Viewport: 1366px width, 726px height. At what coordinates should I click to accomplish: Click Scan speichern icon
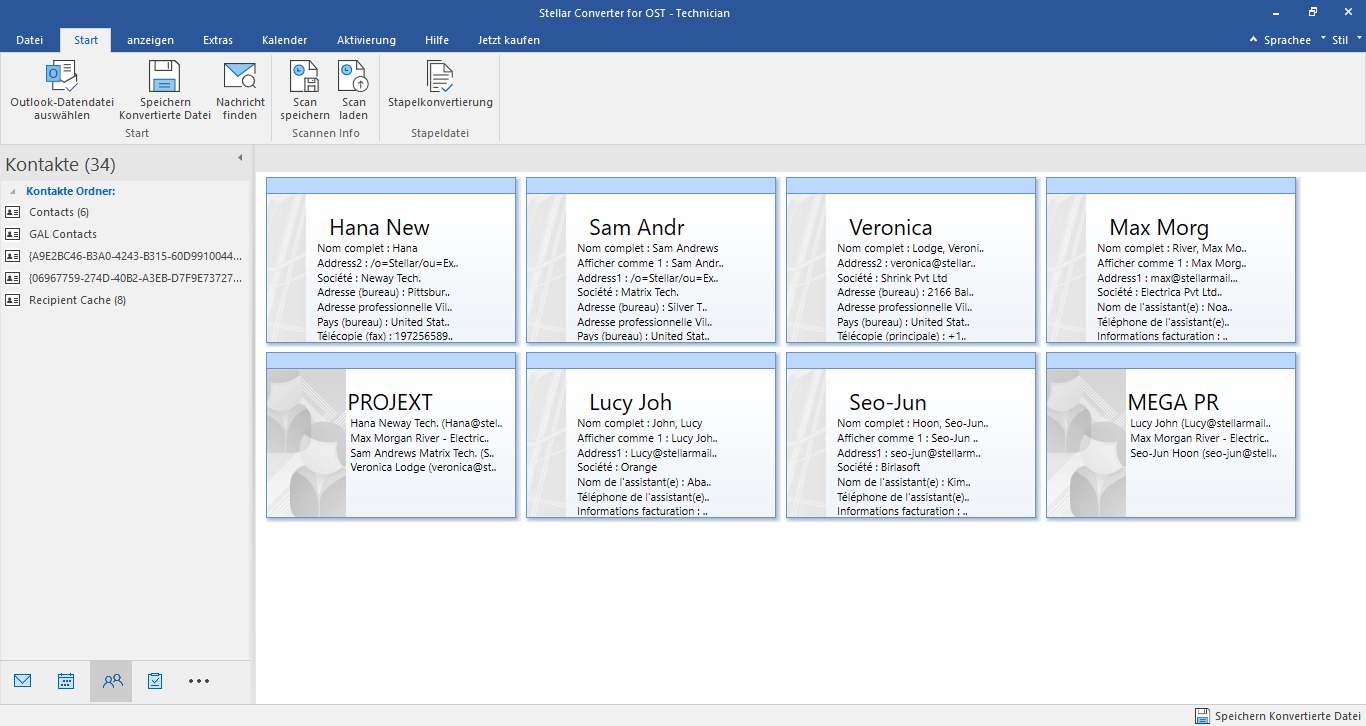(x=304, y=78)
